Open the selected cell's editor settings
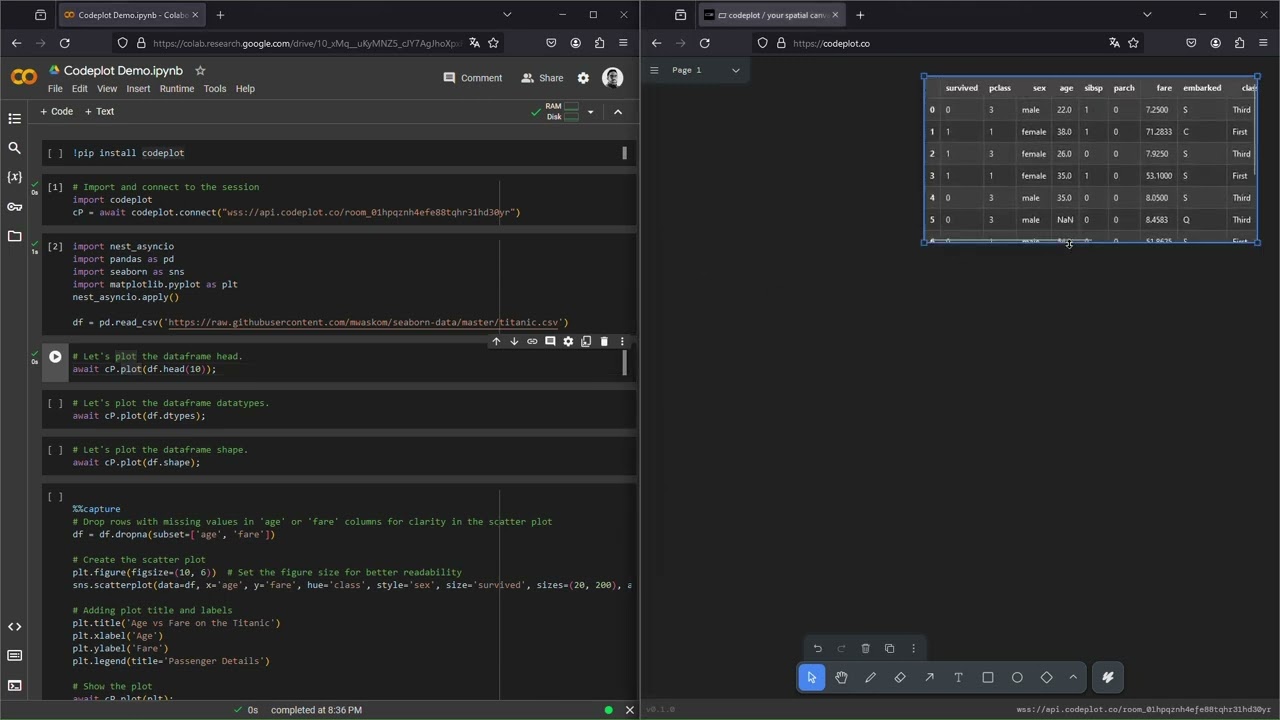Screen dimensions: 1280x720 [568, 341]
